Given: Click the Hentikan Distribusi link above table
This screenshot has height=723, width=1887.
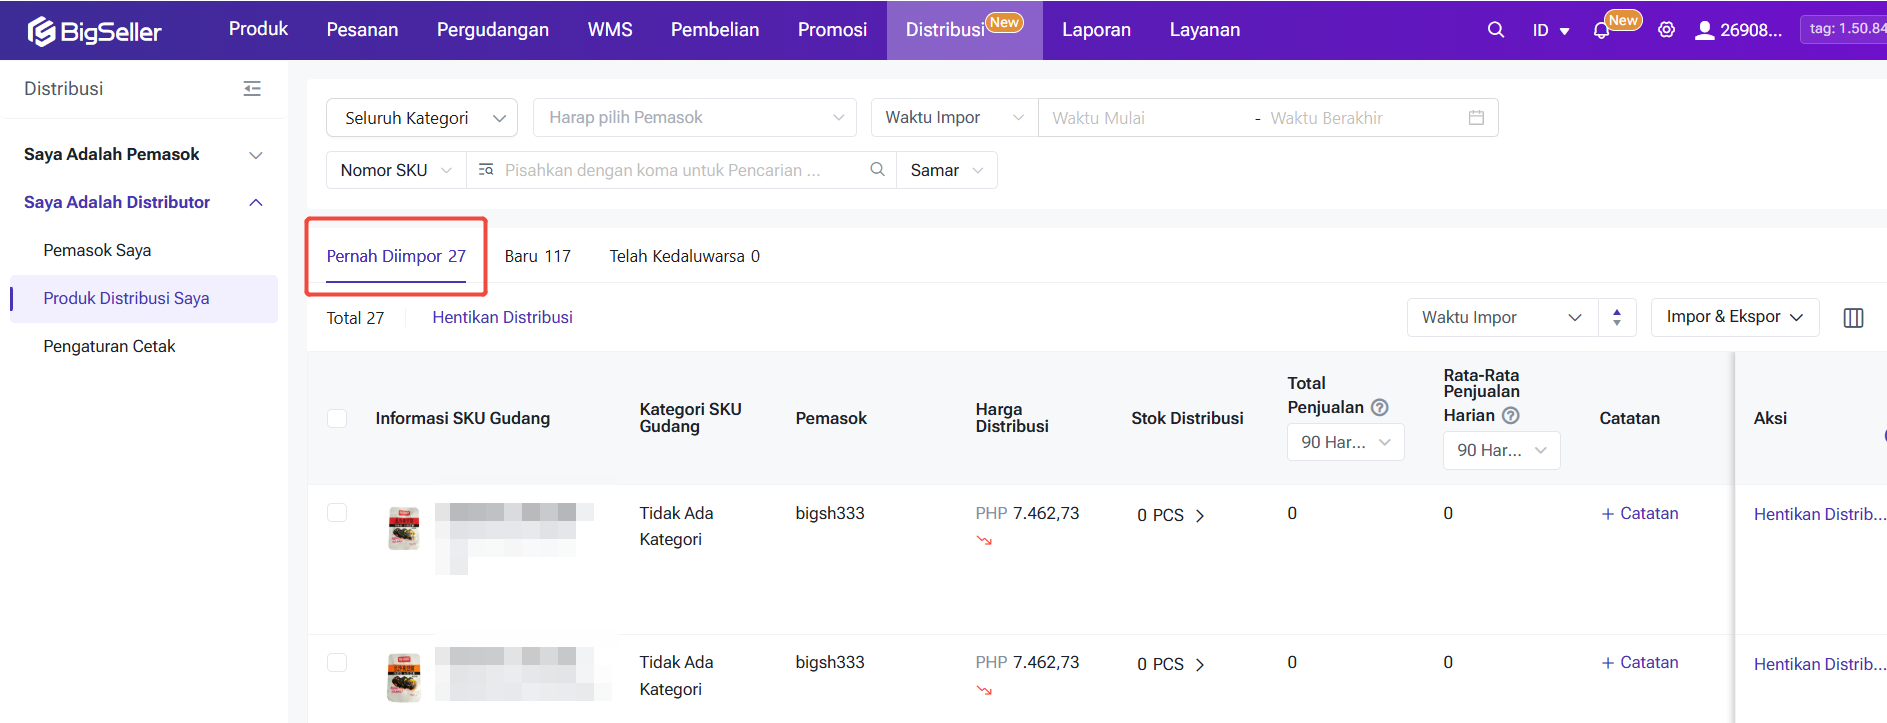Looking at the screenshot, I should [x=502, y=317].
